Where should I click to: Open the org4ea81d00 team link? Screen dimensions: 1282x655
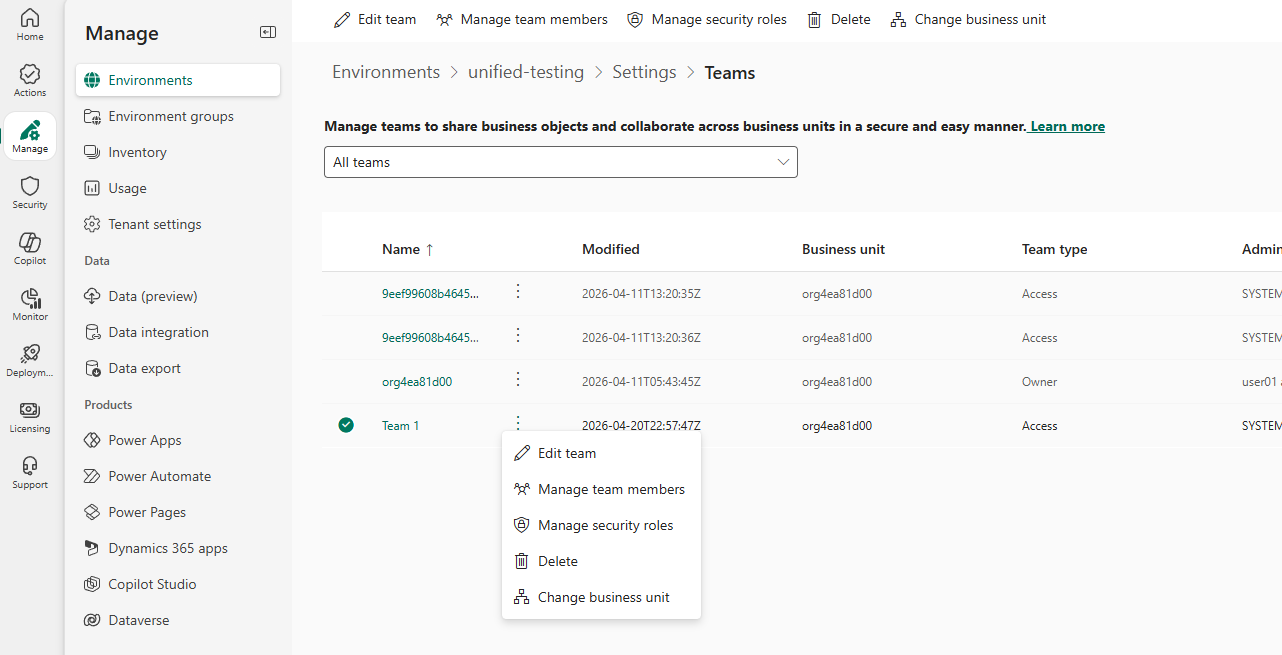[417, 382]
